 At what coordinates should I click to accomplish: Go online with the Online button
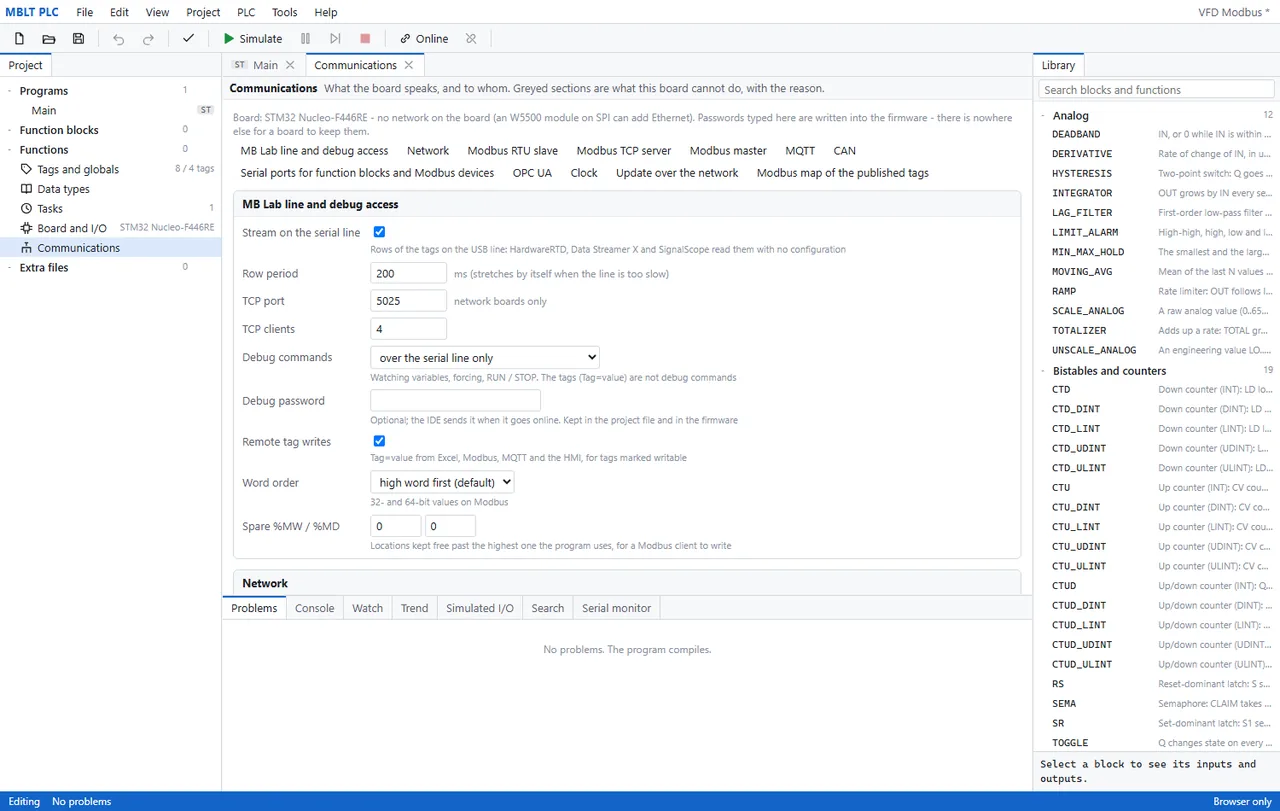(424, 39)
